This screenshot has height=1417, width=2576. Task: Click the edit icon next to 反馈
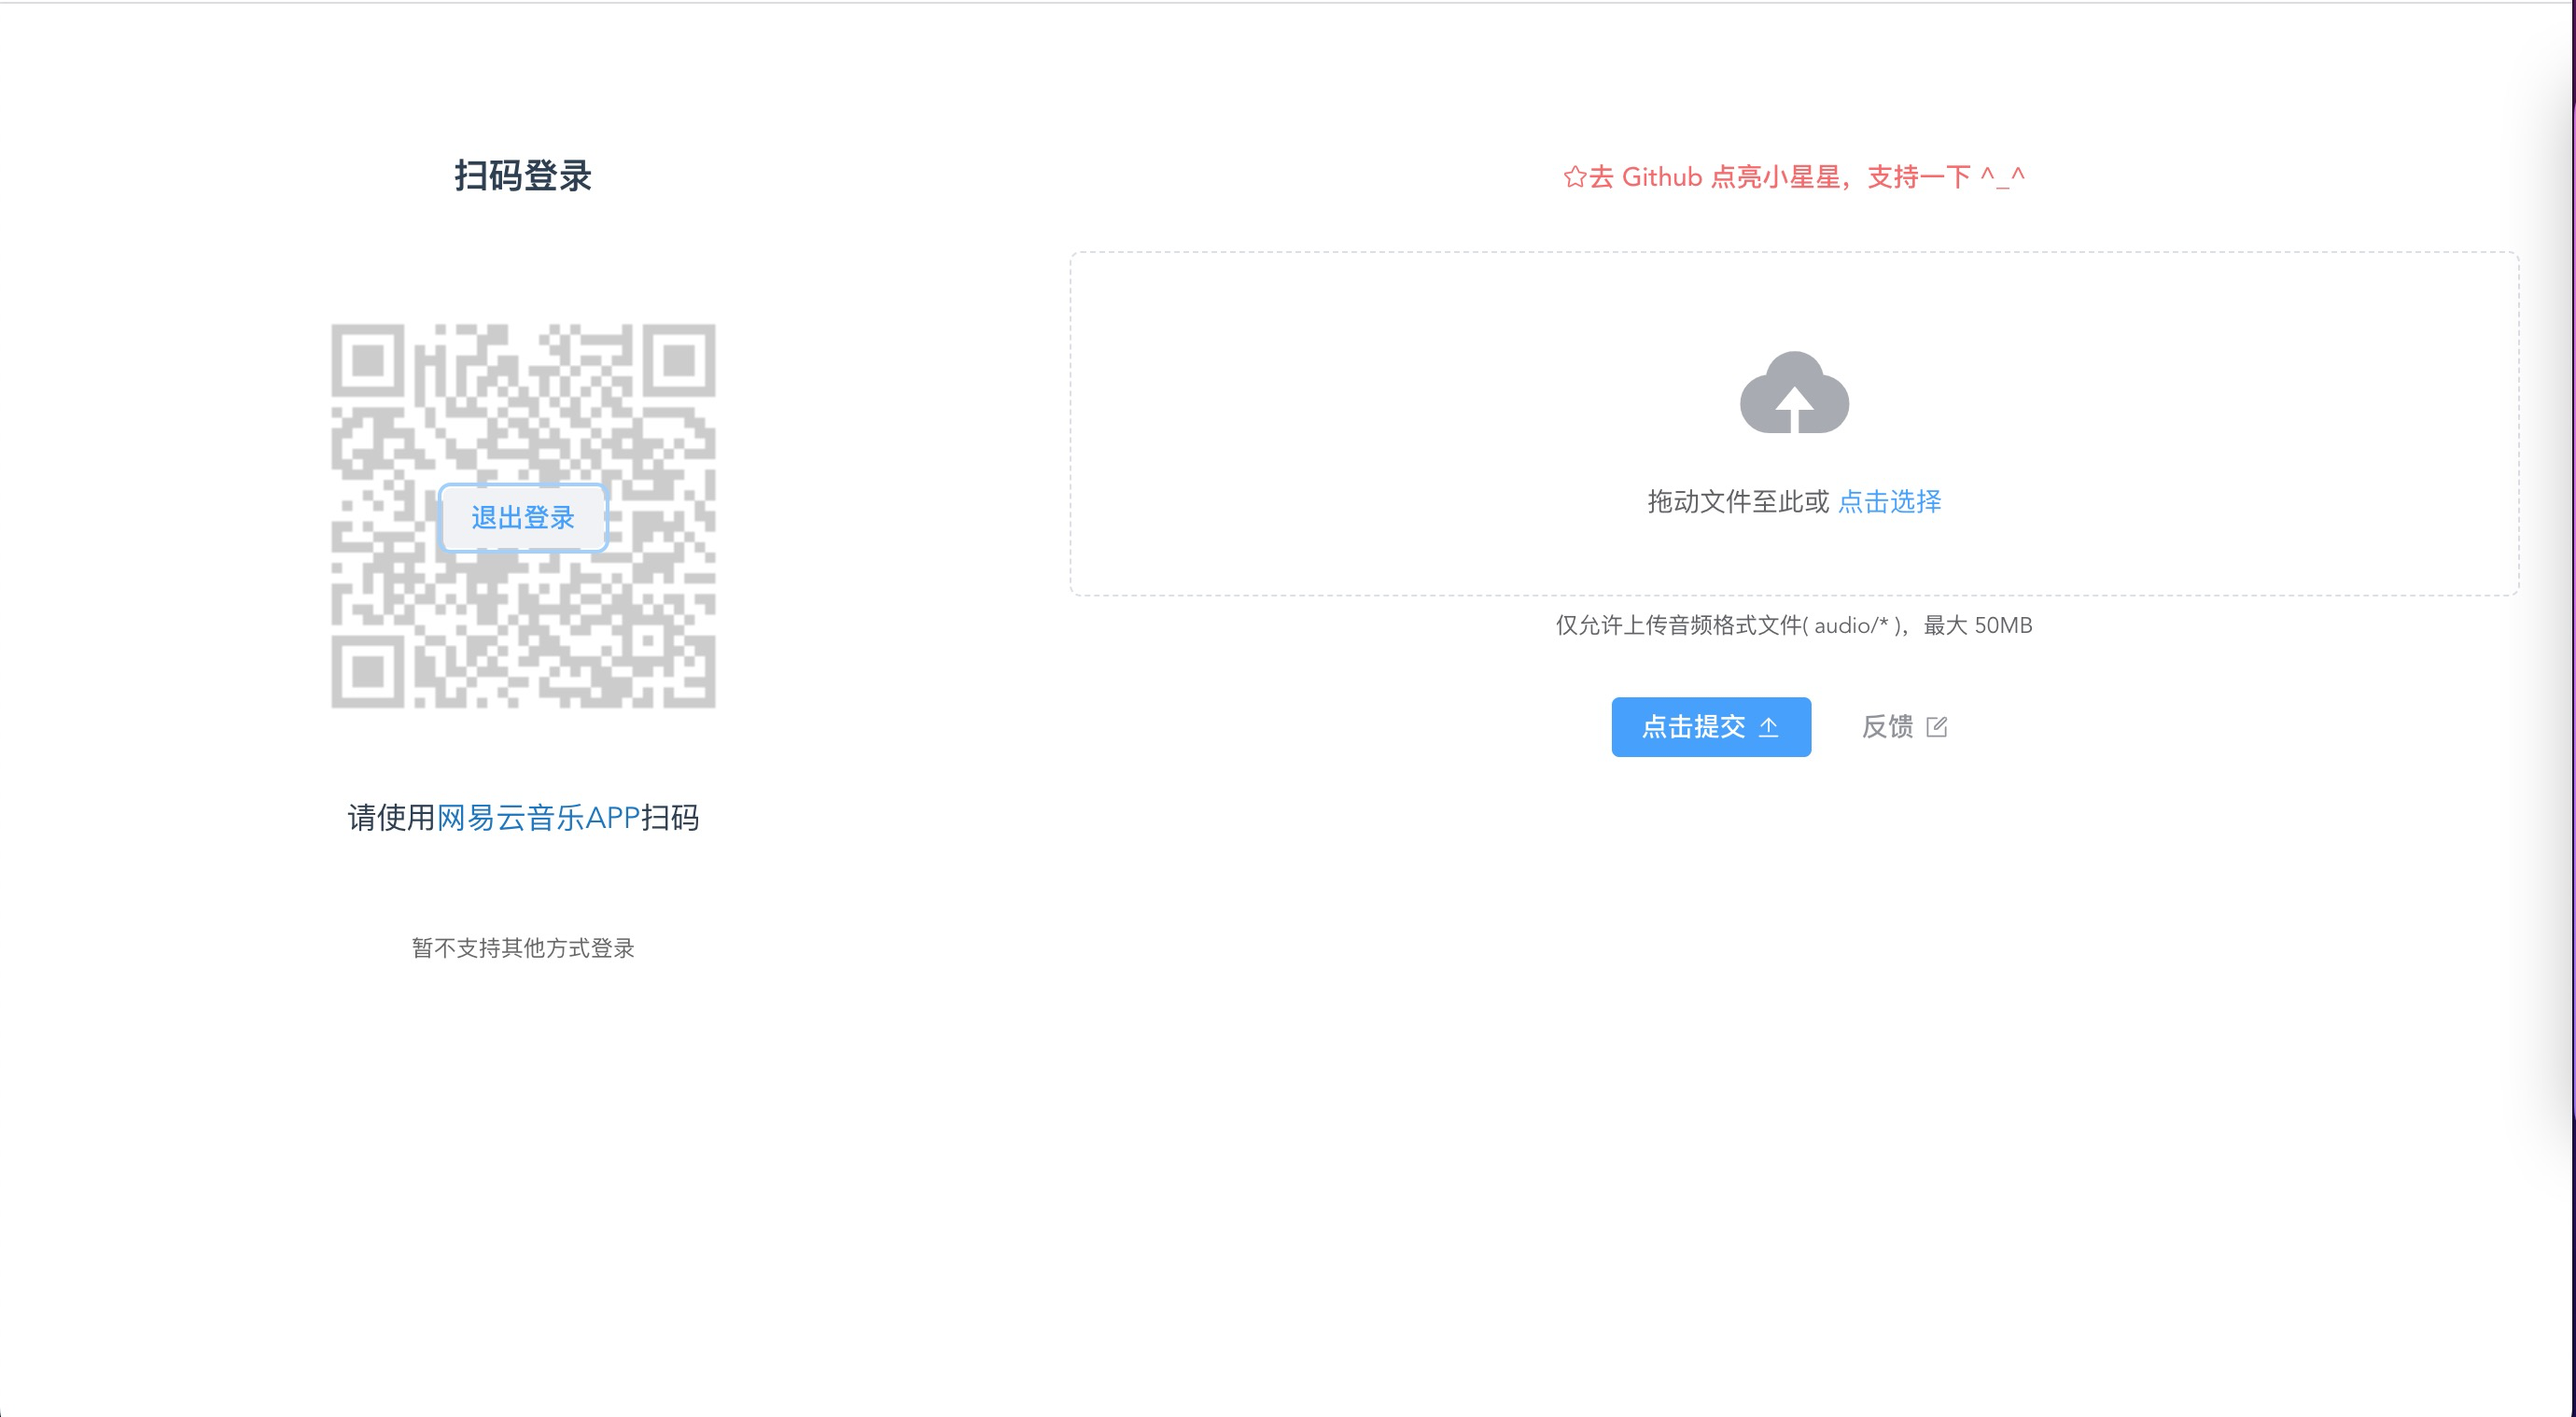[x=1936, y=727]
